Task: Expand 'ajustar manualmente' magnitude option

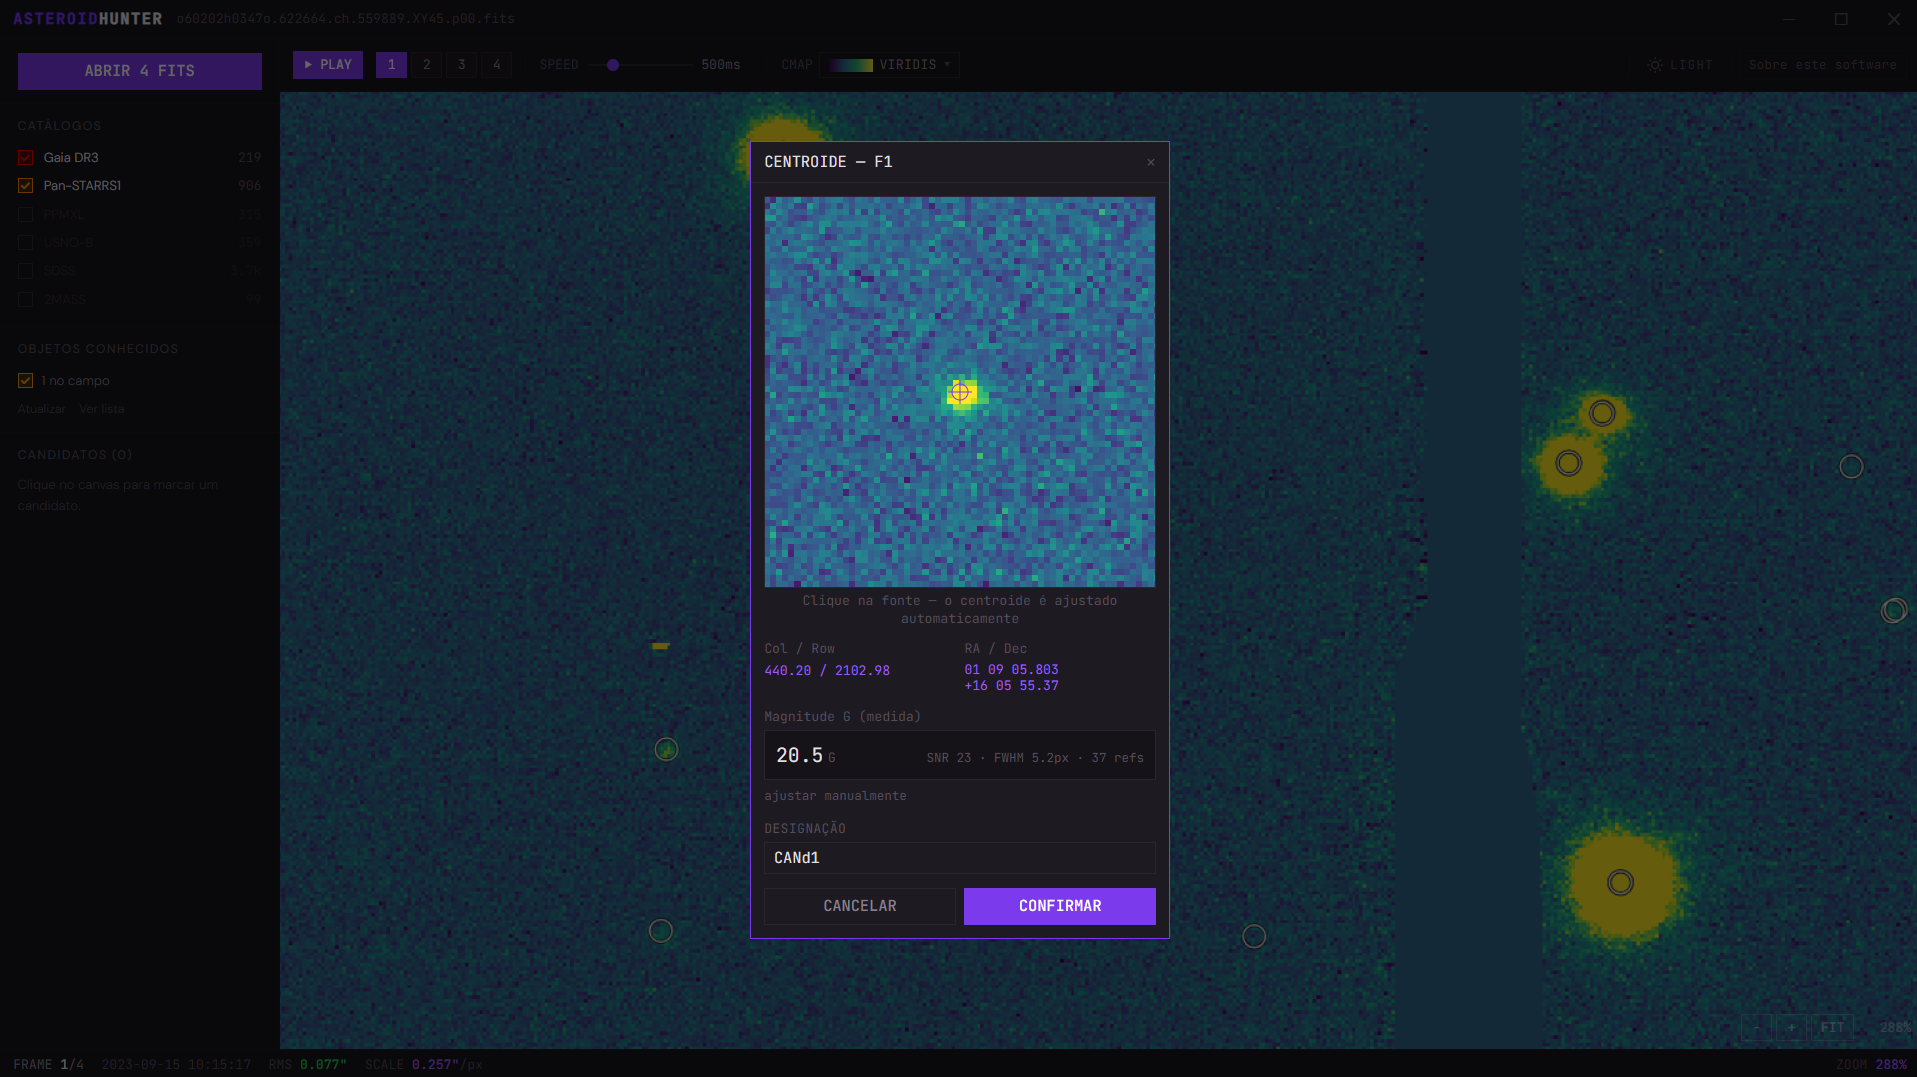Action: (x=835, y=796)
